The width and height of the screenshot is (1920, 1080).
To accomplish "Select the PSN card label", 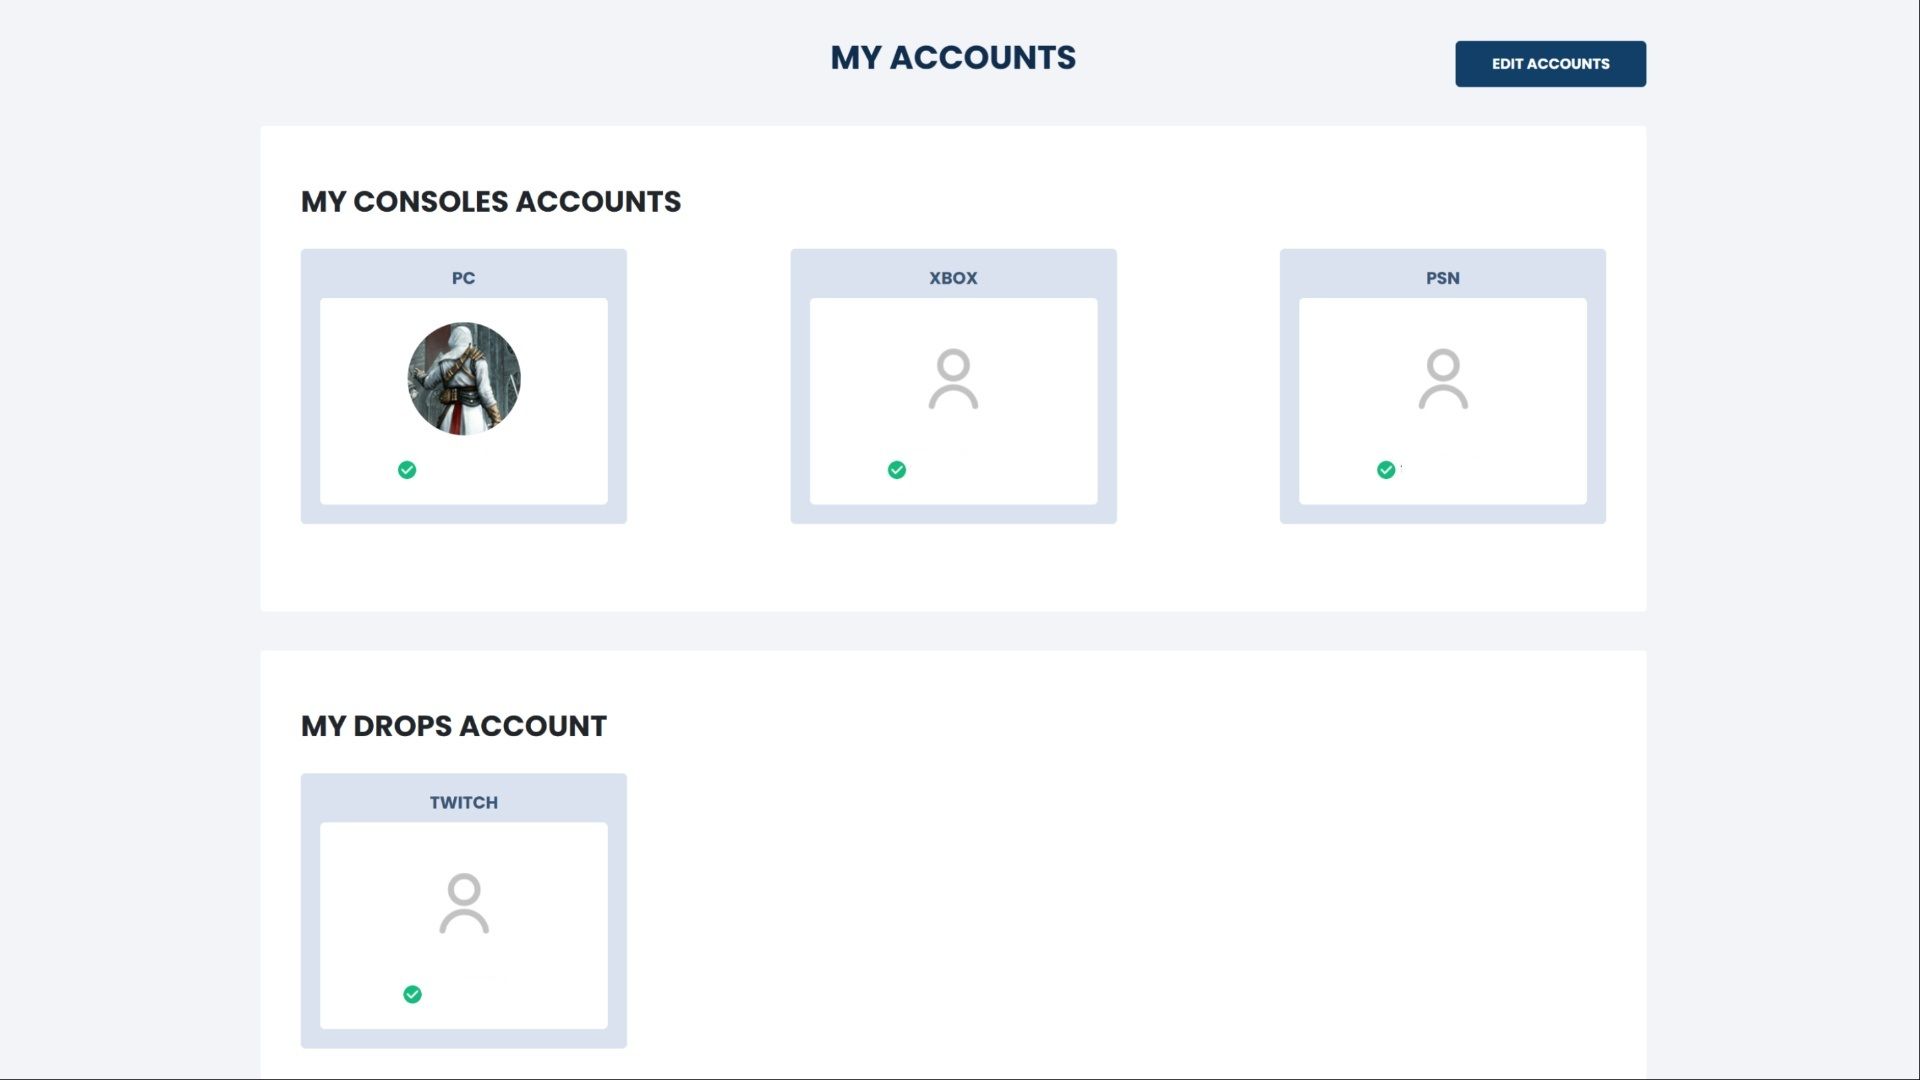I will [x=1442, y=278].
